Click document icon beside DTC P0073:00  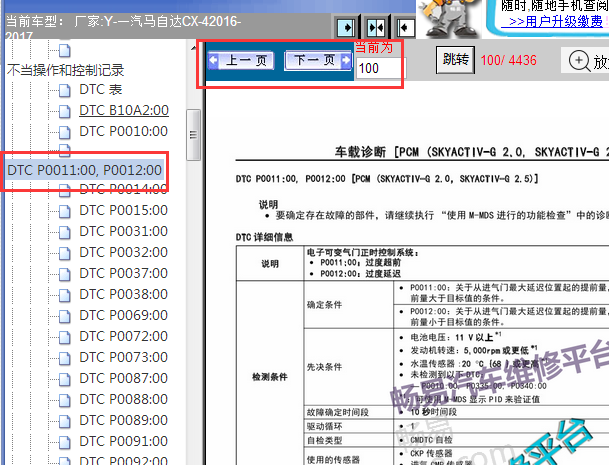pyautogui.click(x=65, y=358)
